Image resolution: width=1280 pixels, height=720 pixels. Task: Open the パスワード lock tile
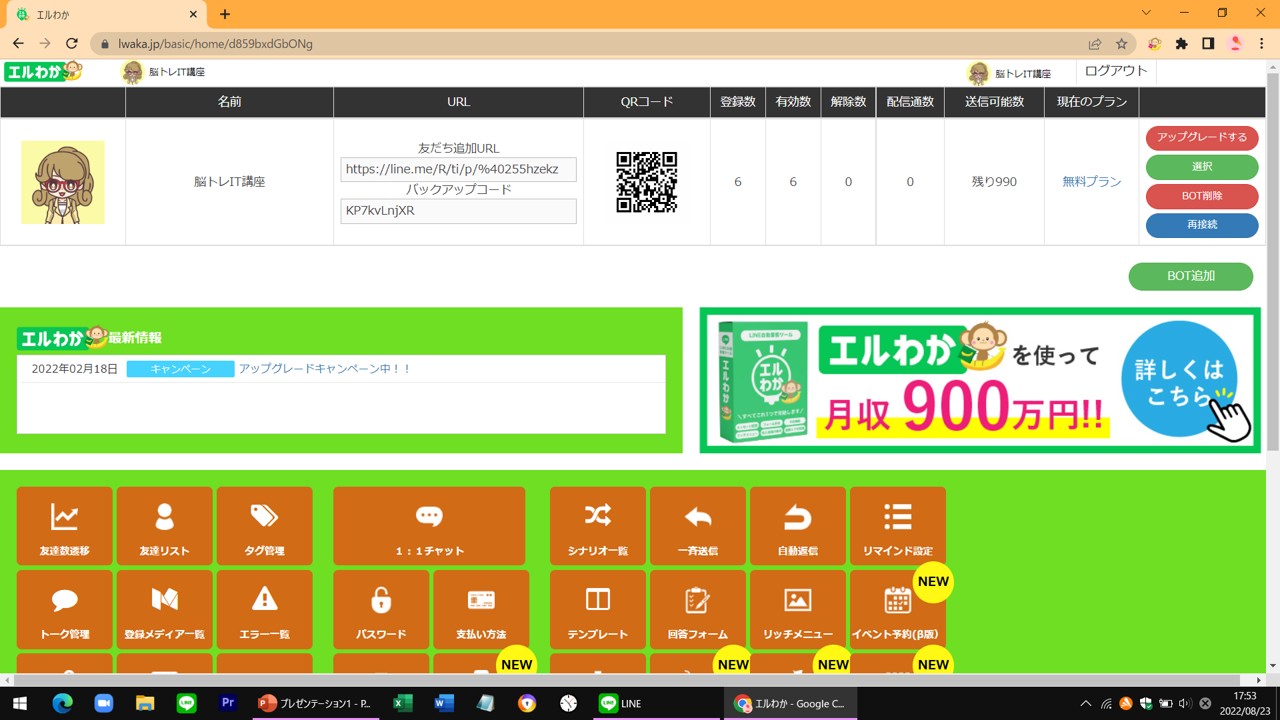(381, 609)
